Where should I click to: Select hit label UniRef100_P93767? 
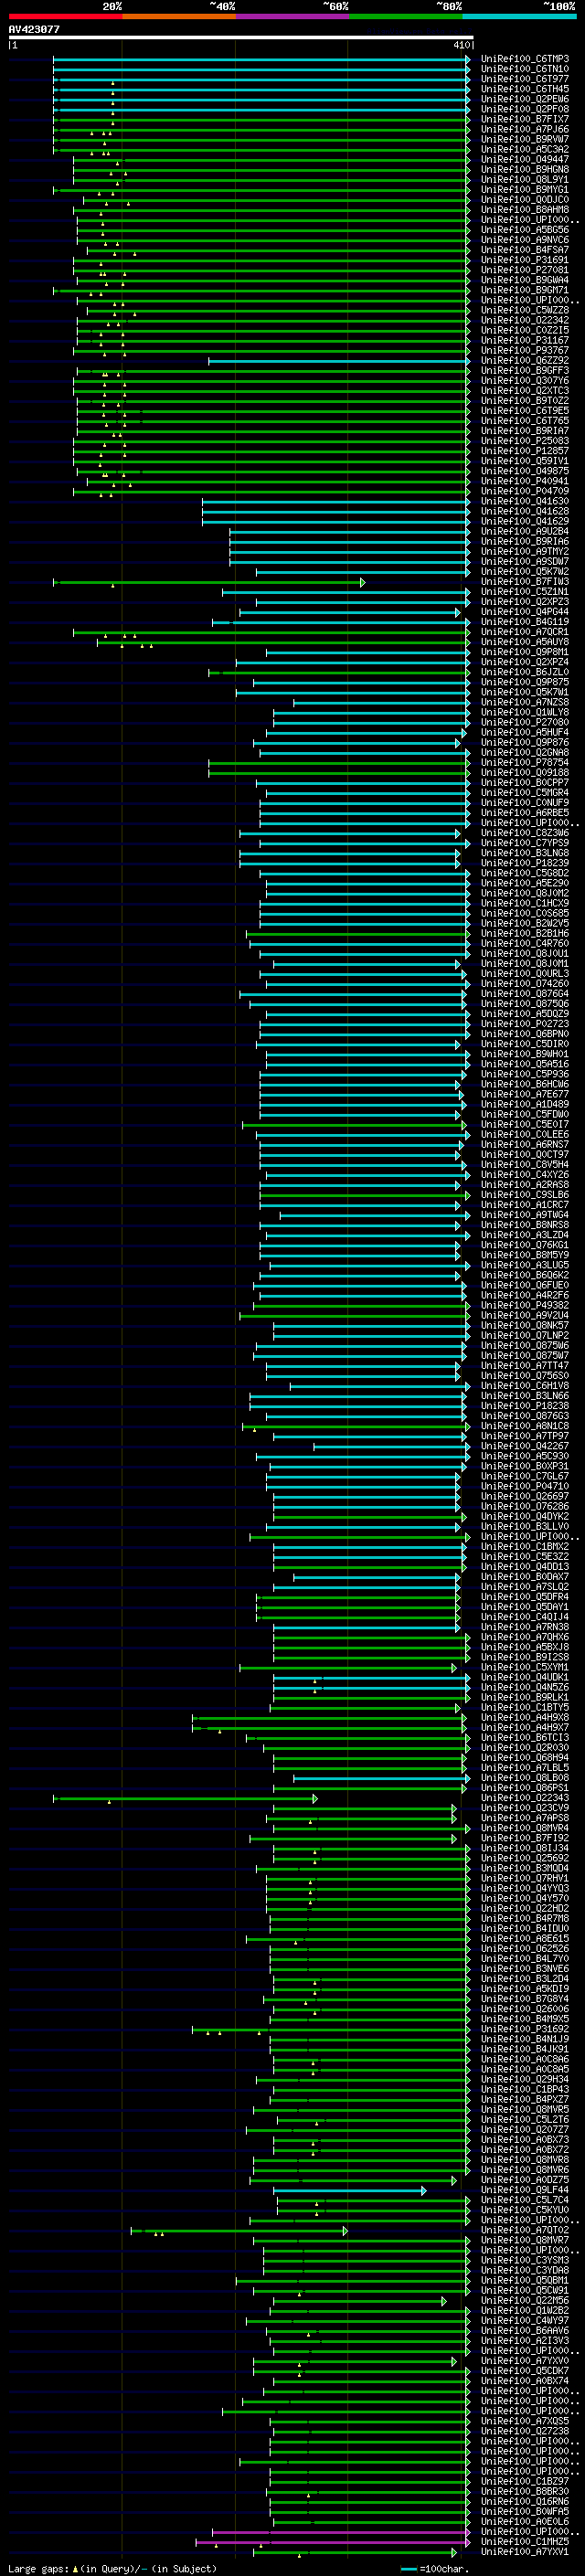coord(524,350)
